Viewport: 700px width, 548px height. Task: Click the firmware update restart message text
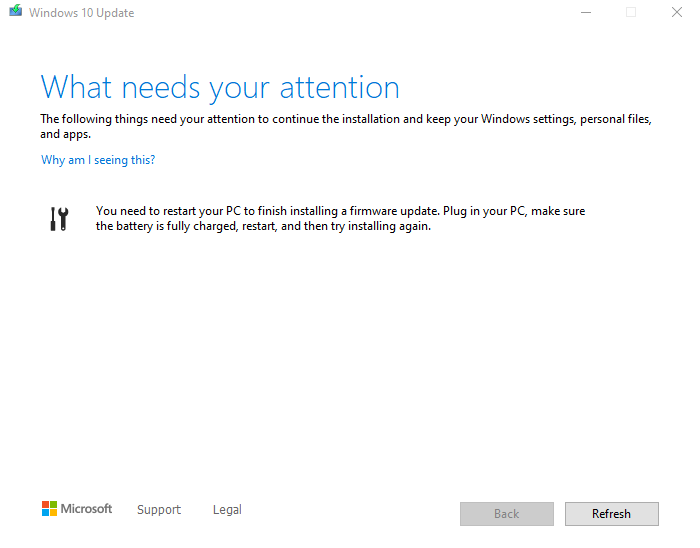pyautogui.click(x=340, y=219)
